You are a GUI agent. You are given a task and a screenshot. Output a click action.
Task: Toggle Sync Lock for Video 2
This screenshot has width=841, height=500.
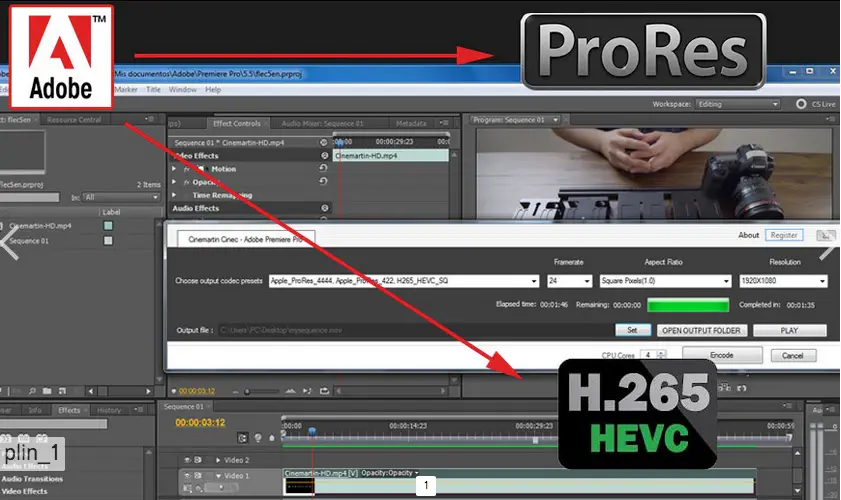coord(198,460)
